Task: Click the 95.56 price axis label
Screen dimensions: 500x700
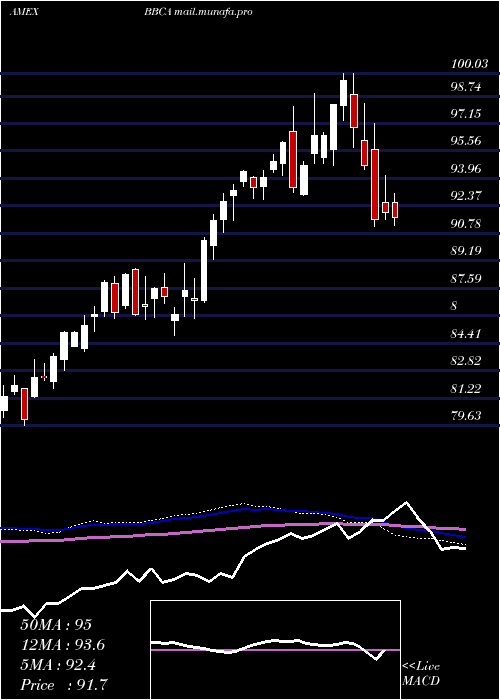Action: click(466, 141)
